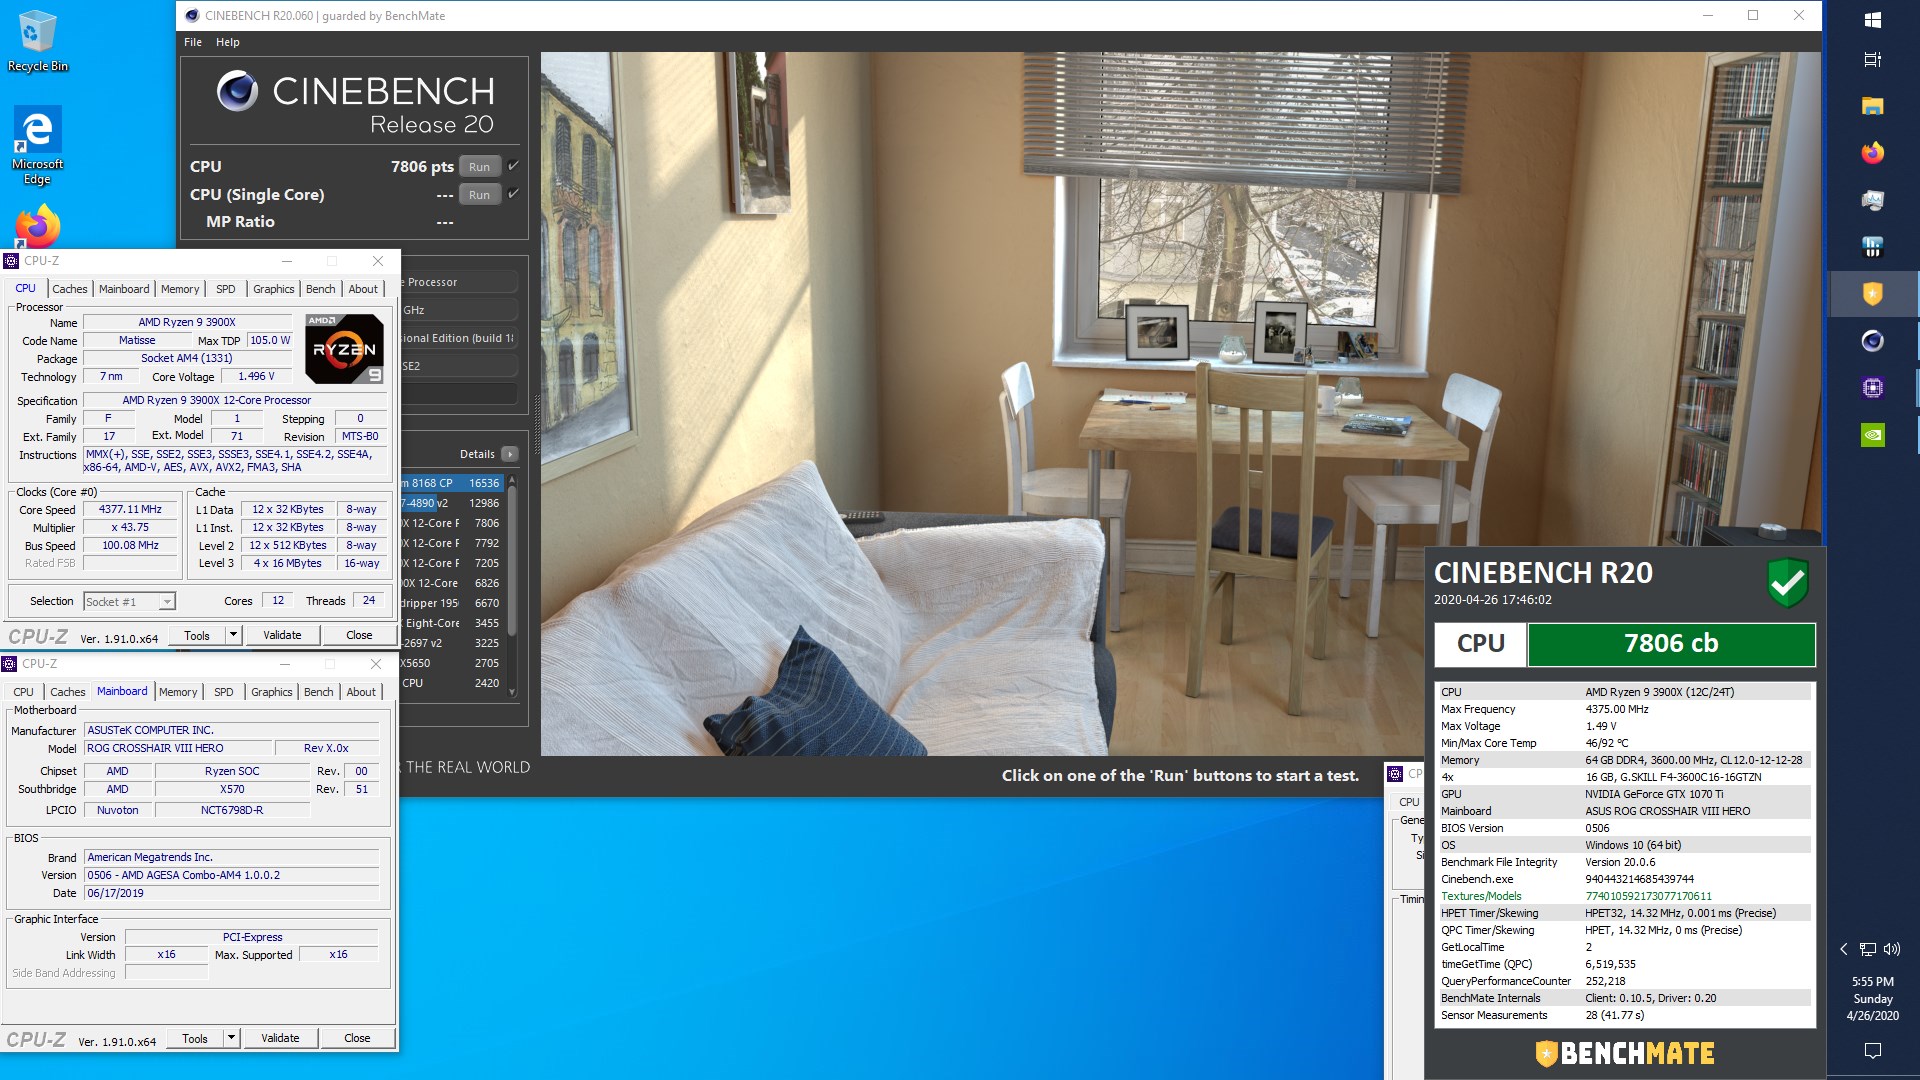
Task: Open the monitor-graph app in the taskbar
Action: pos(1873,200)
